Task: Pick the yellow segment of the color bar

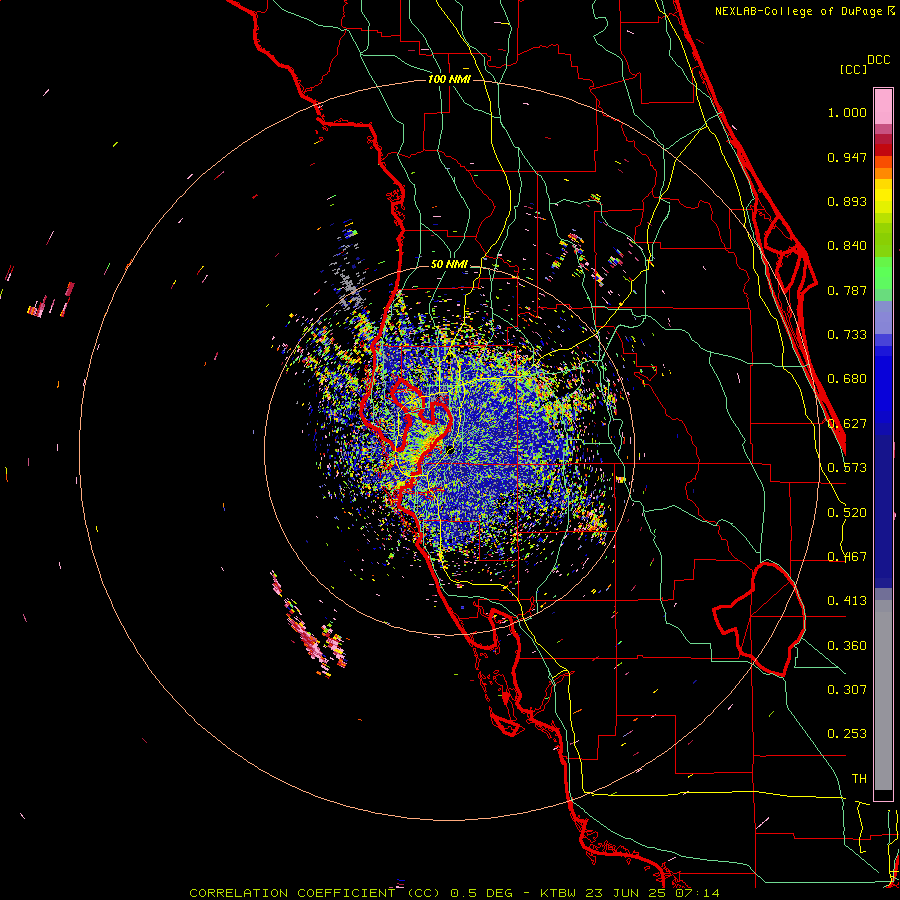Action: pyautogui.click(x=883, y=196)
